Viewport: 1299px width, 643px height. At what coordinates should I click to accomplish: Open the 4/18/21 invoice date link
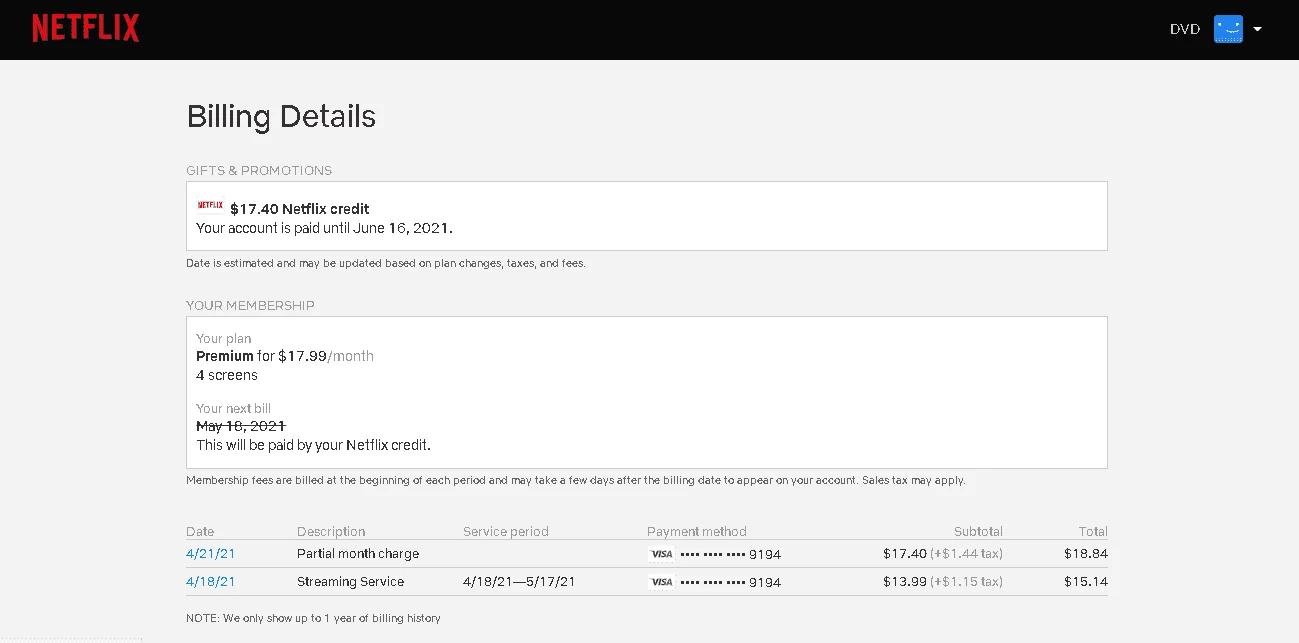tap(211, 581)
